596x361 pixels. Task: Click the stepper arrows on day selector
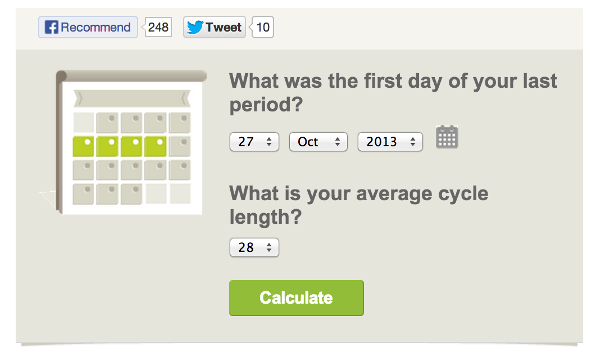click(x=269, y=142)
